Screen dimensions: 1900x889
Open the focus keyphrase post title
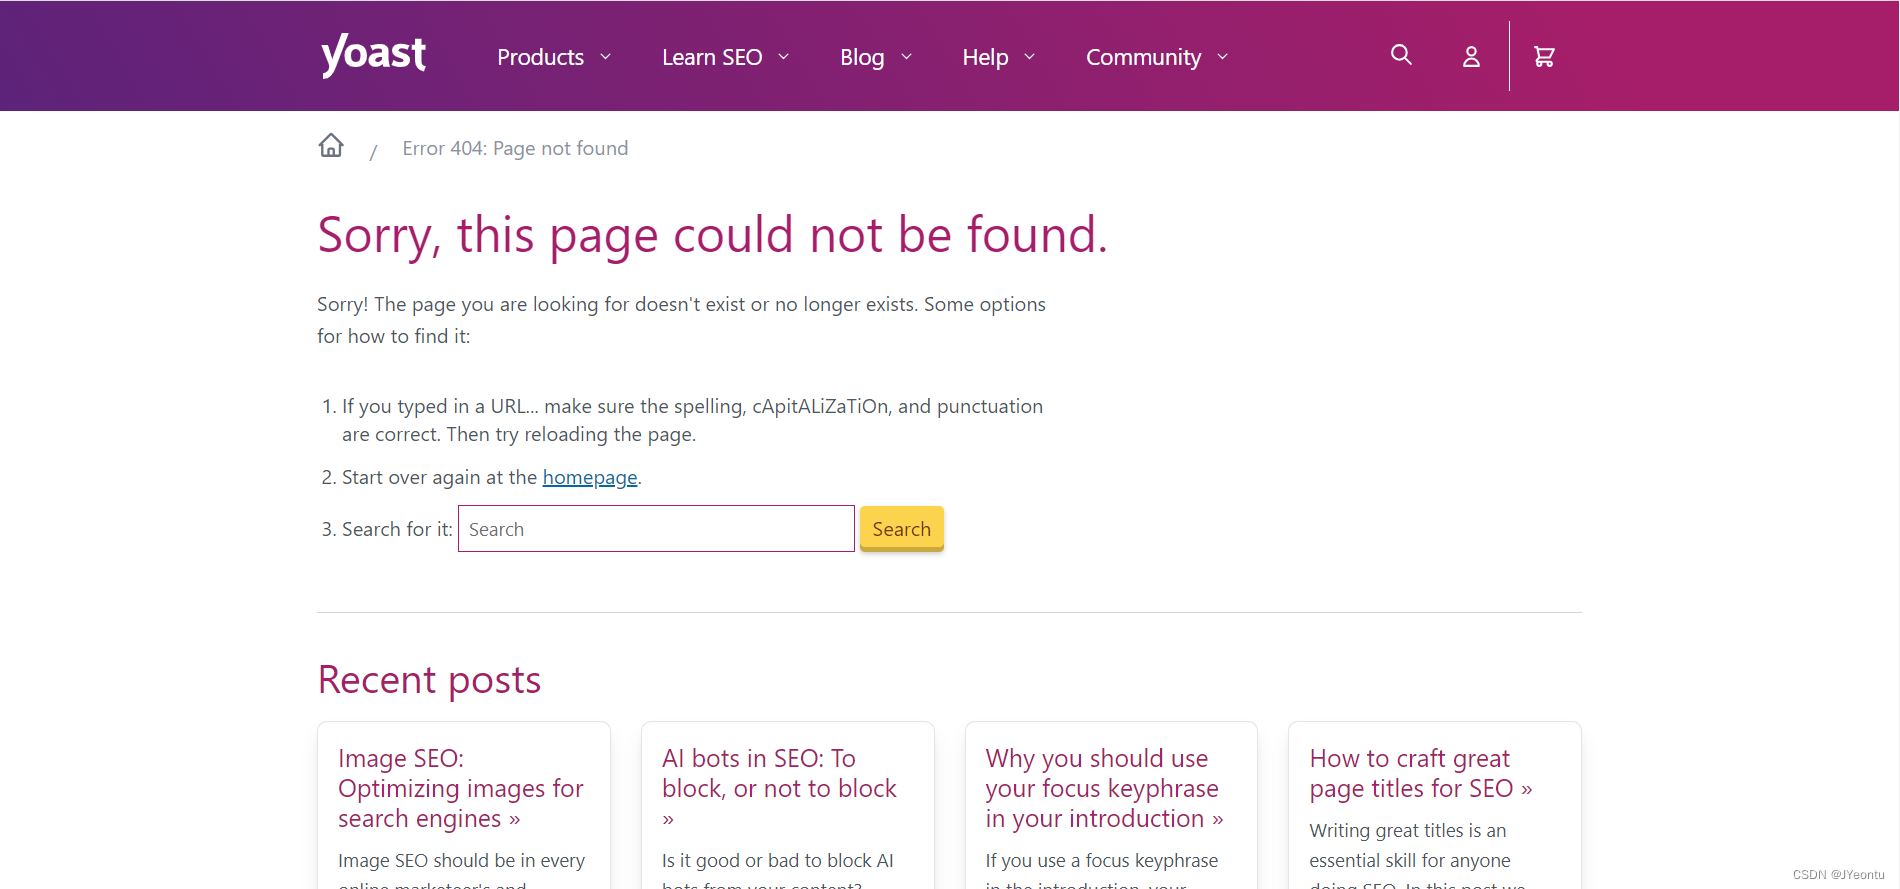[x=1102, y=788]
